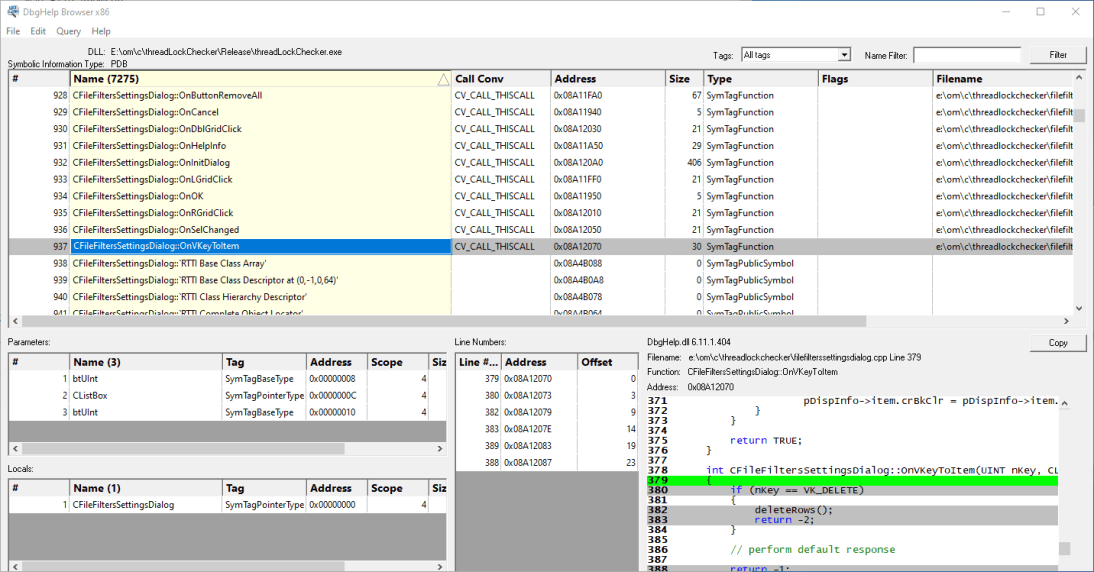The width and height of the screenshot is (1094, 572).
Task: Open the Help menu
Action: tap(100, 31)
